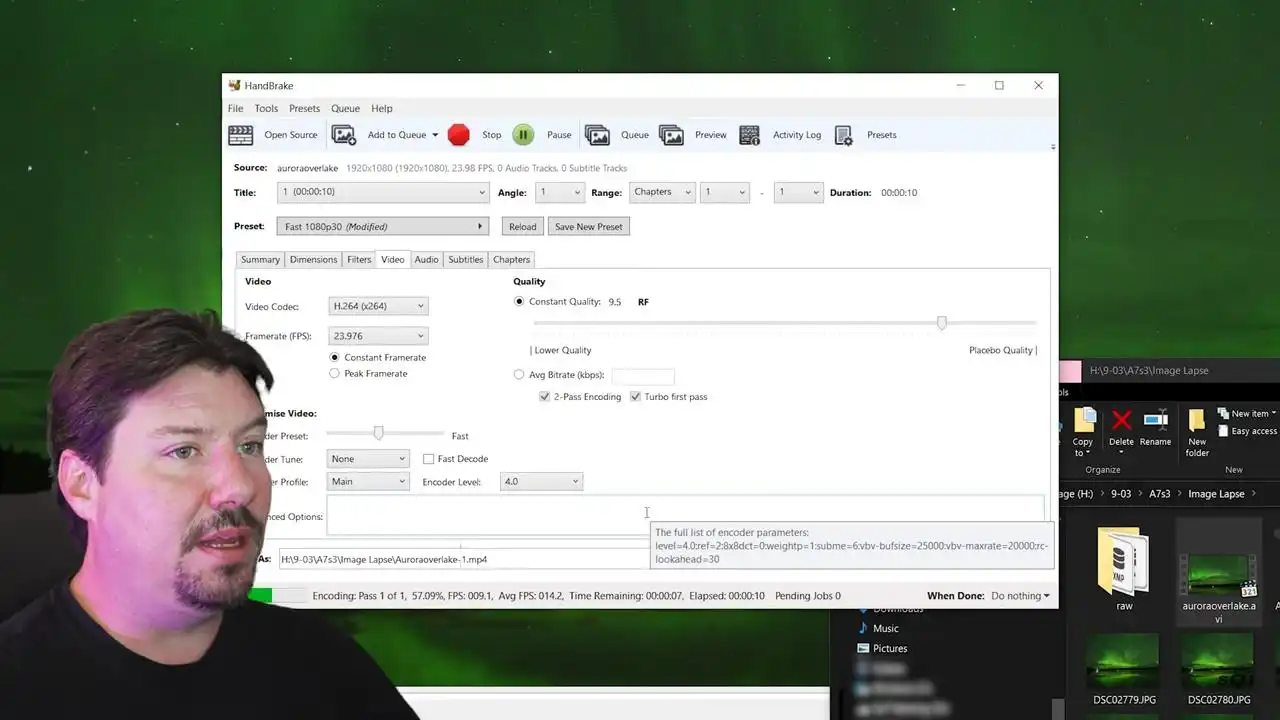The image size is (1280, 720).
Task: Open the Queue menu
Action: click(345, 108)
